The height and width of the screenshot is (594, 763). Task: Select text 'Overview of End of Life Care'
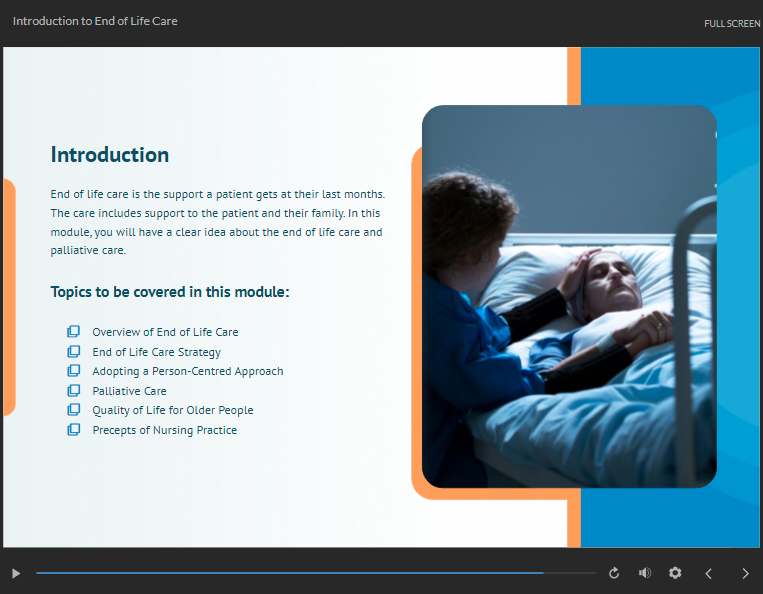[x=165, y=332]
